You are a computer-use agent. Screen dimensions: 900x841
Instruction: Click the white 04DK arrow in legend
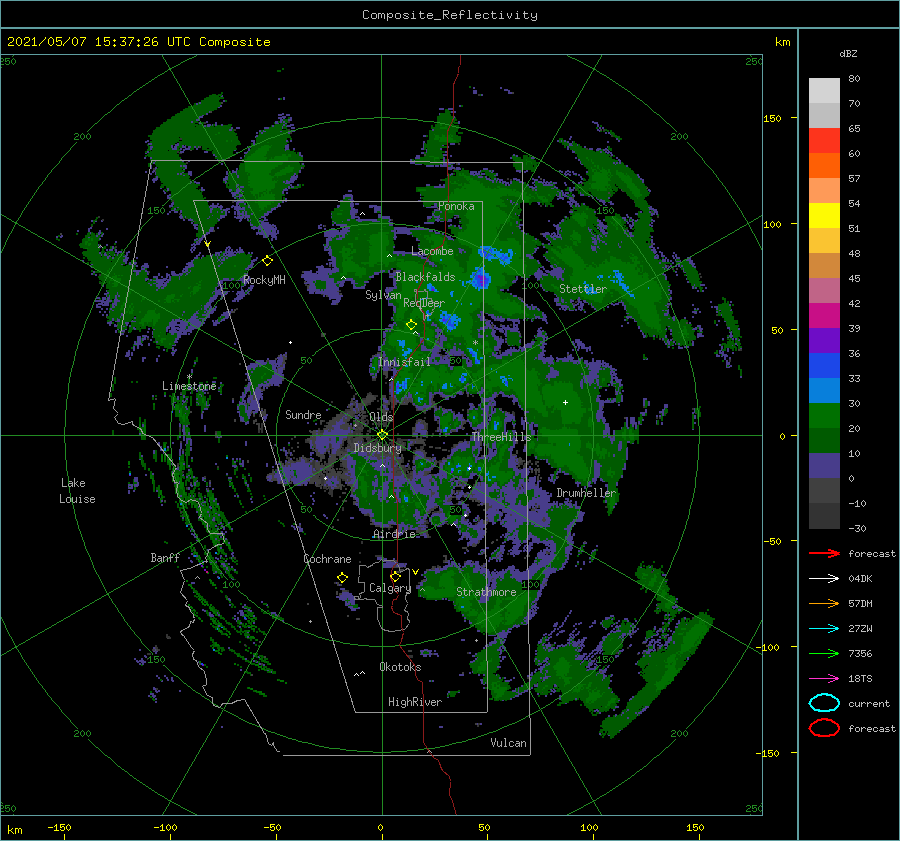pyautogui.click(x=824, y=578)
